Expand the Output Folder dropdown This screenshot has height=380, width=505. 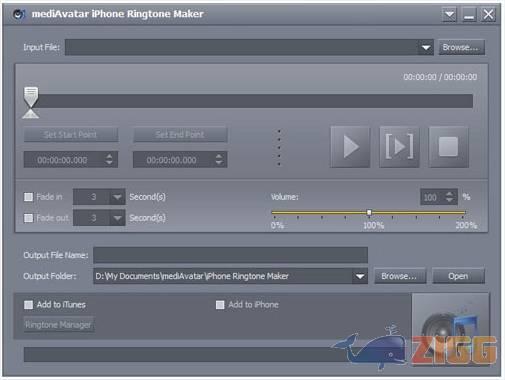click(360, 276)
